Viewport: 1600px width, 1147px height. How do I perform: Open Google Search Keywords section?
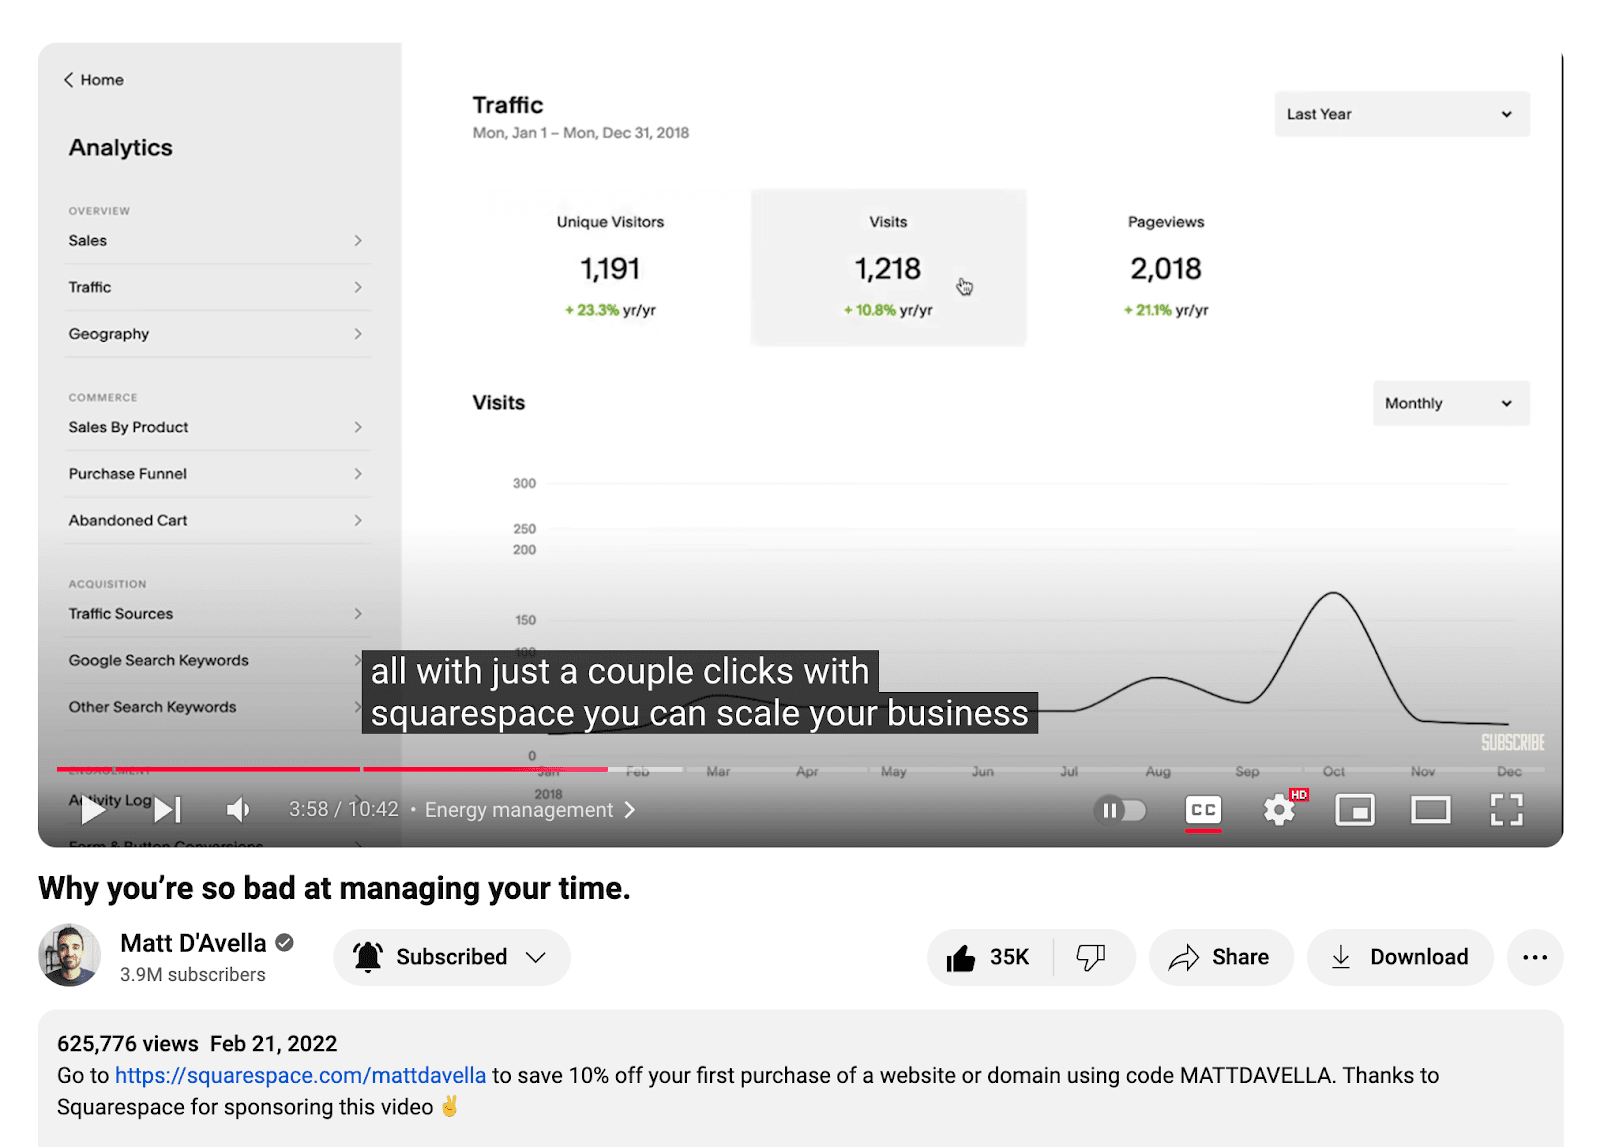coord(216,660)
